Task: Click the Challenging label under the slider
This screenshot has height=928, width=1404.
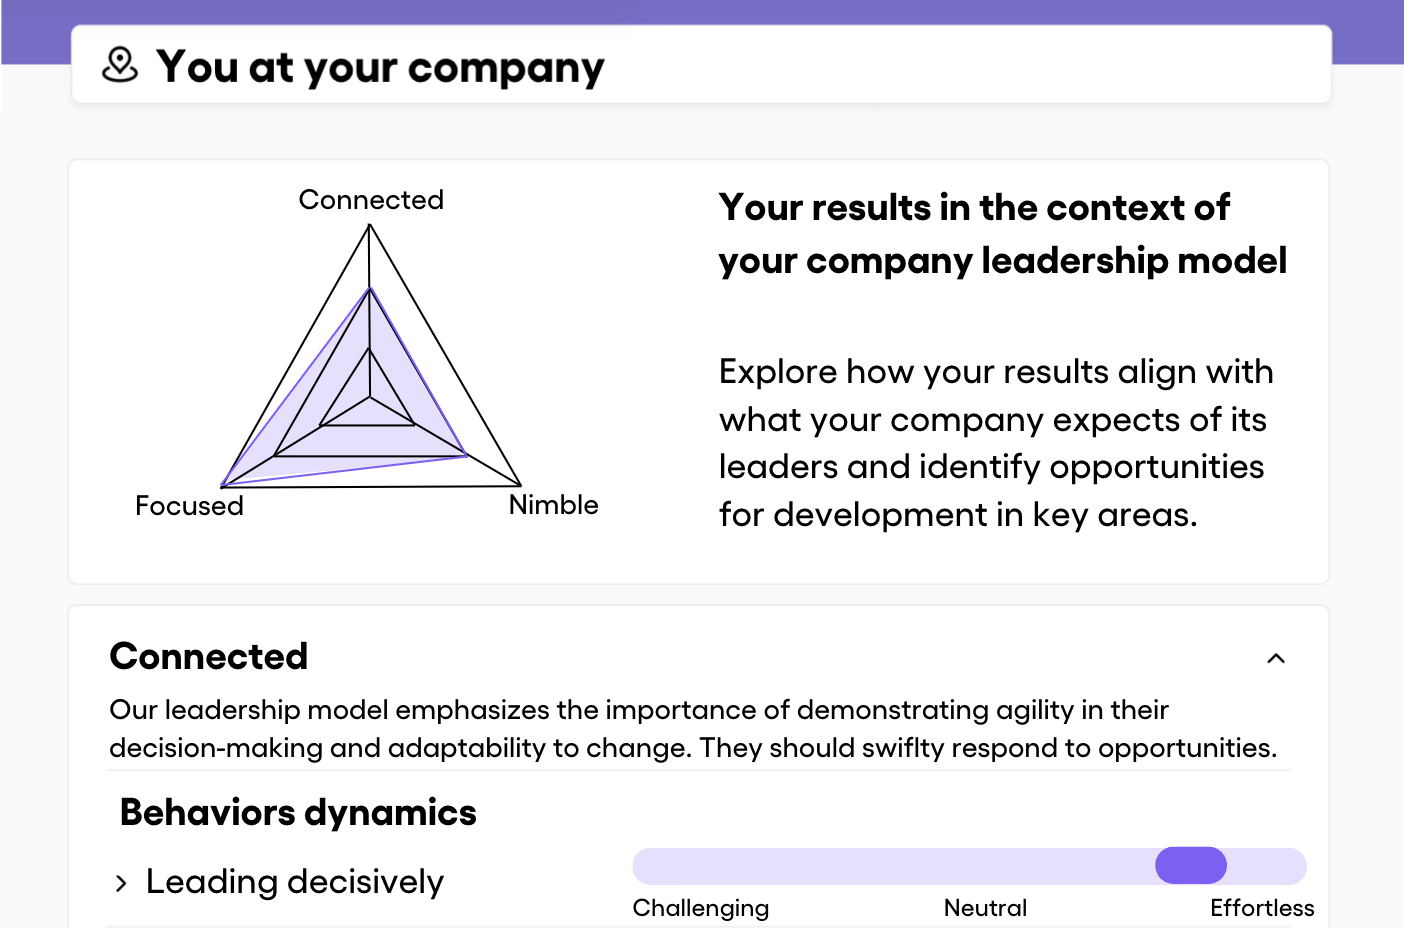Action: 701,908
